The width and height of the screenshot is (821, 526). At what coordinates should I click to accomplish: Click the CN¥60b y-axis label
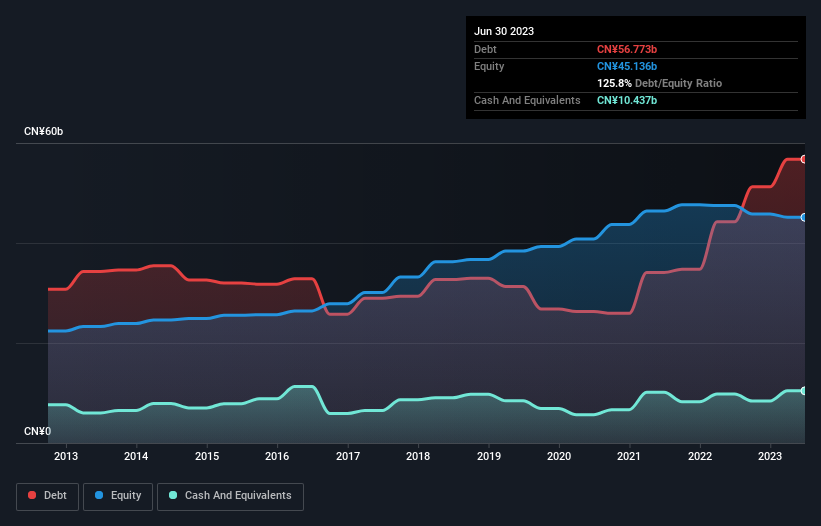(43, 131)
